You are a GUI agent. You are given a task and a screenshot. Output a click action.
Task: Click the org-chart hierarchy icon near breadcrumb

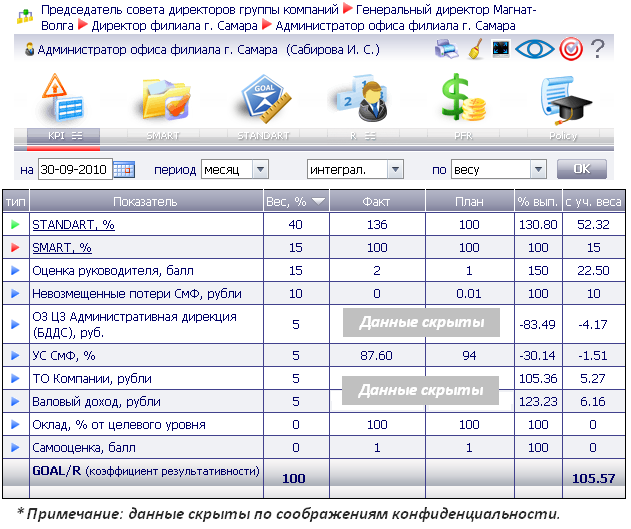[25, 16]
